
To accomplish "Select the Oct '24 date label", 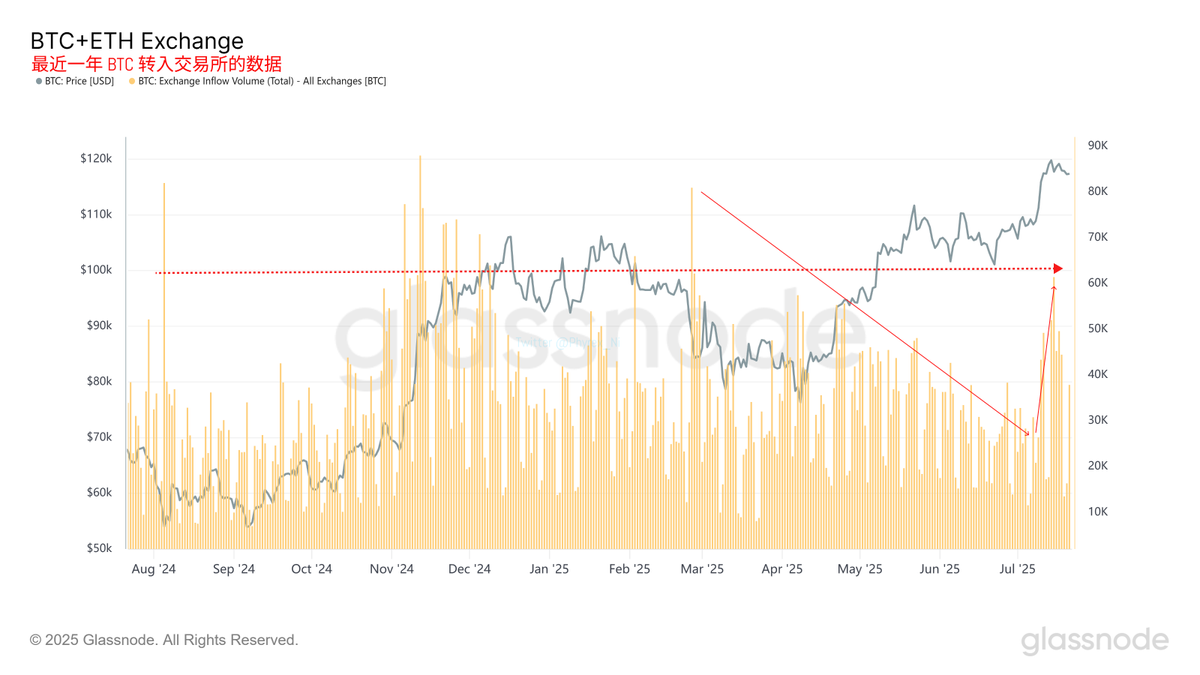I will pos(311,569).
